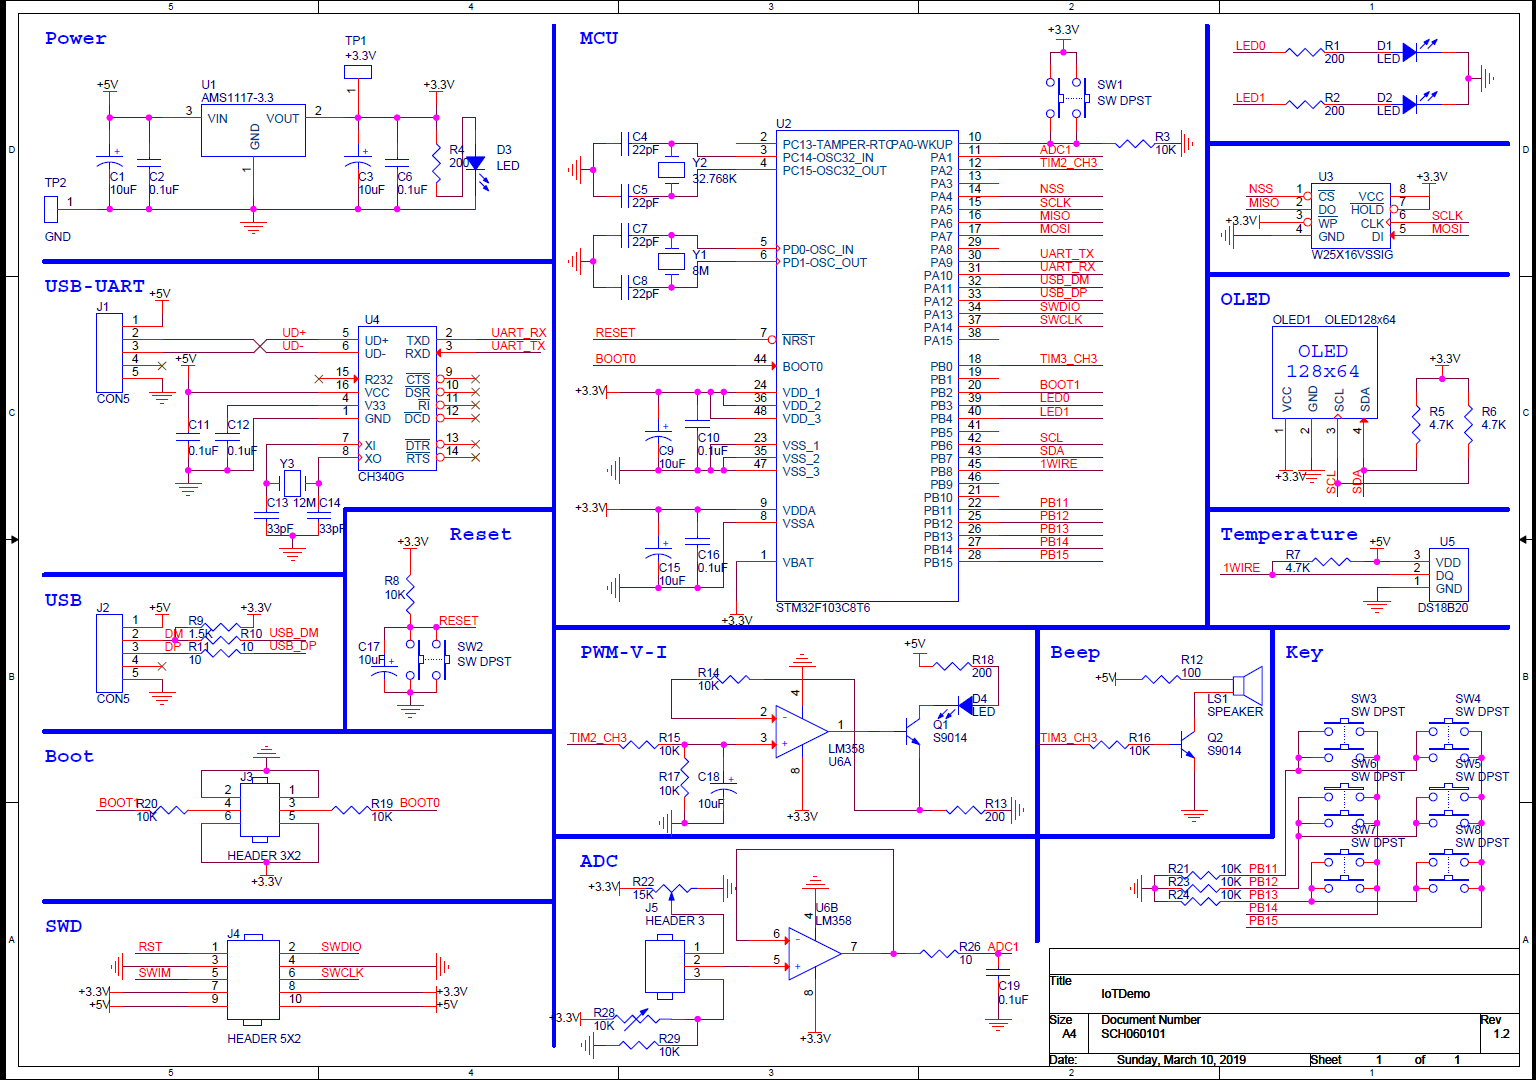Click the 'UD+' net label
Viewport: 1536px width, 1080px height.
pyautogui.click(x=294, y=333)
